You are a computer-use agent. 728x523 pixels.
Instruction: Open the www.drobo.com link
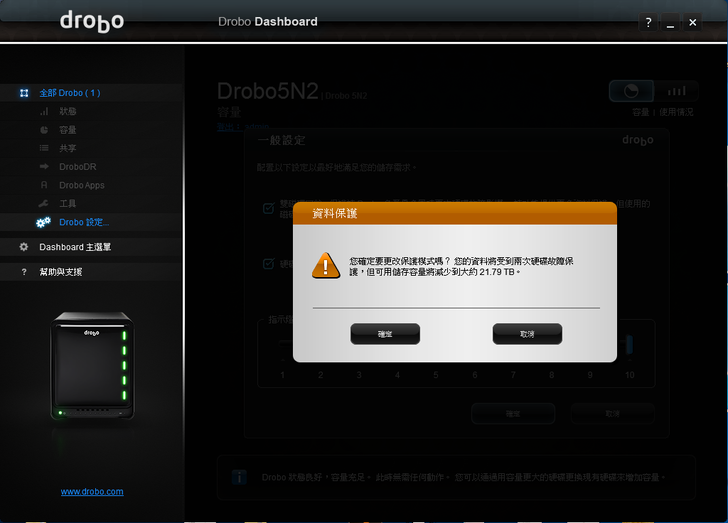(92, 491)
